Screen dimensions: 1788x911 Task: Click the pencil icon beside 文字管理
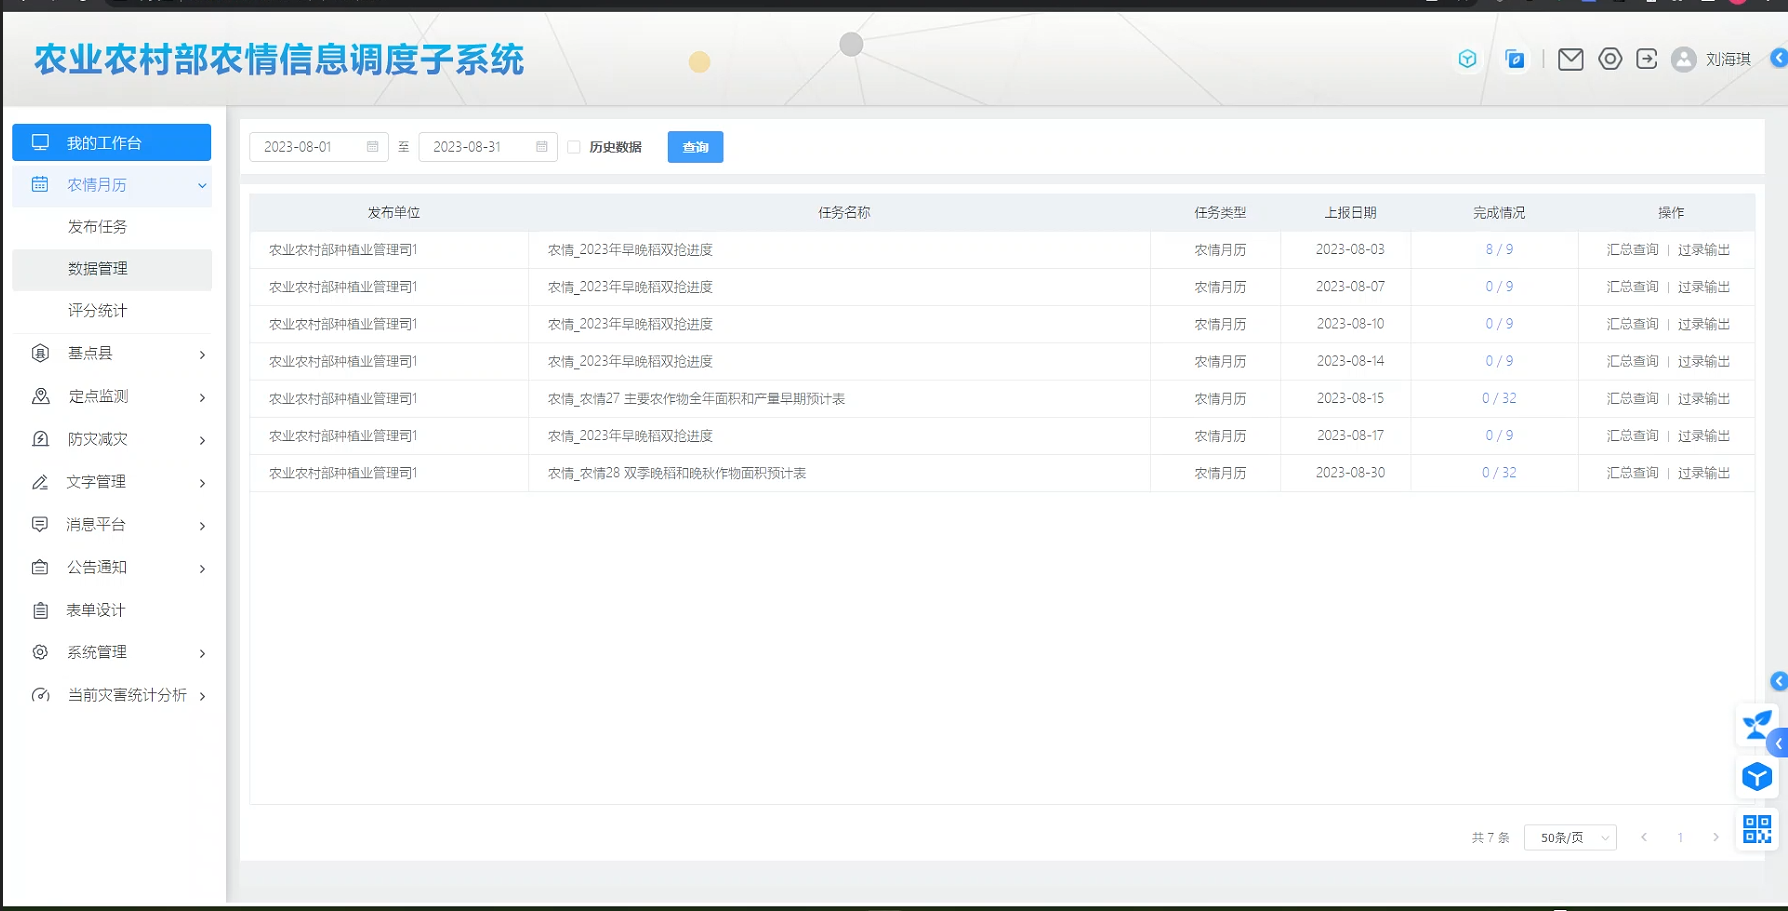click(x=40, y=482)
